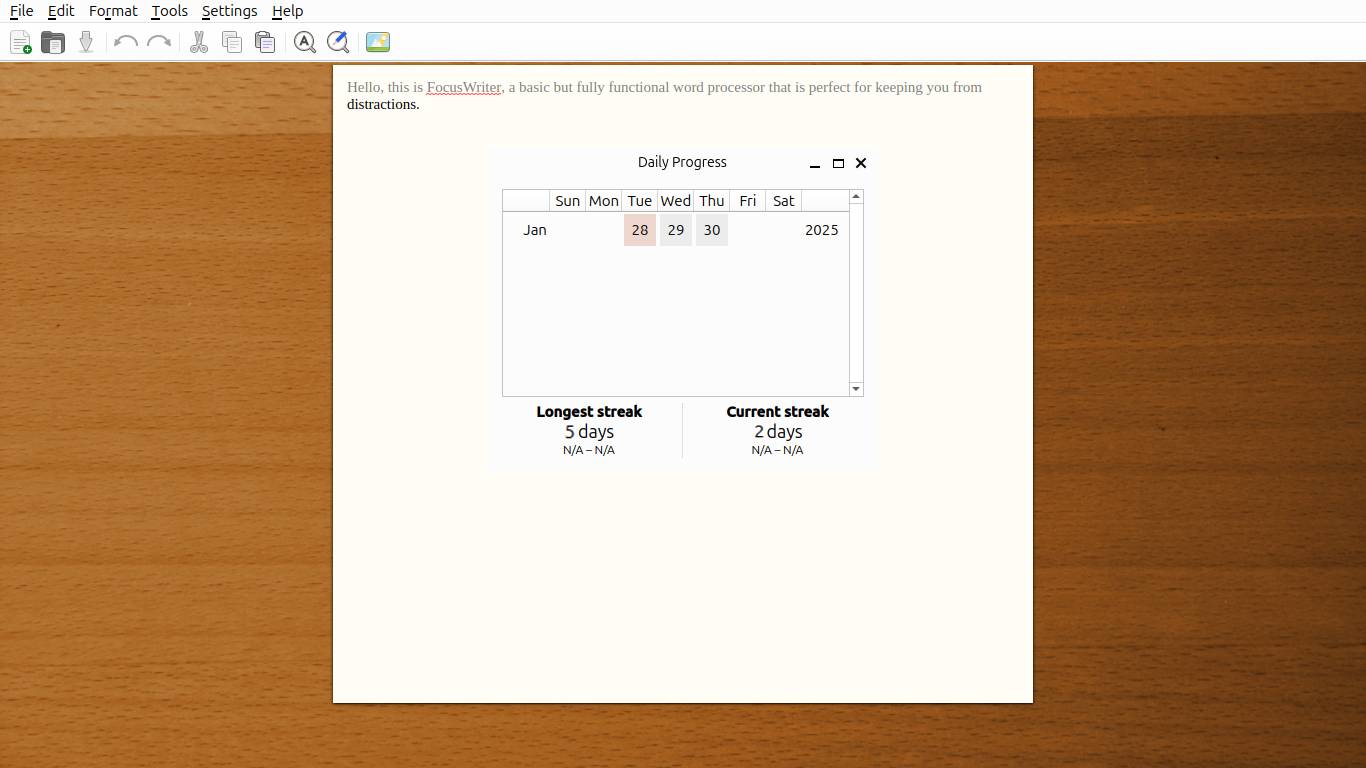Redo the last undone action
This screenshot has width=1366, height=768.
[x=159, y=42]
